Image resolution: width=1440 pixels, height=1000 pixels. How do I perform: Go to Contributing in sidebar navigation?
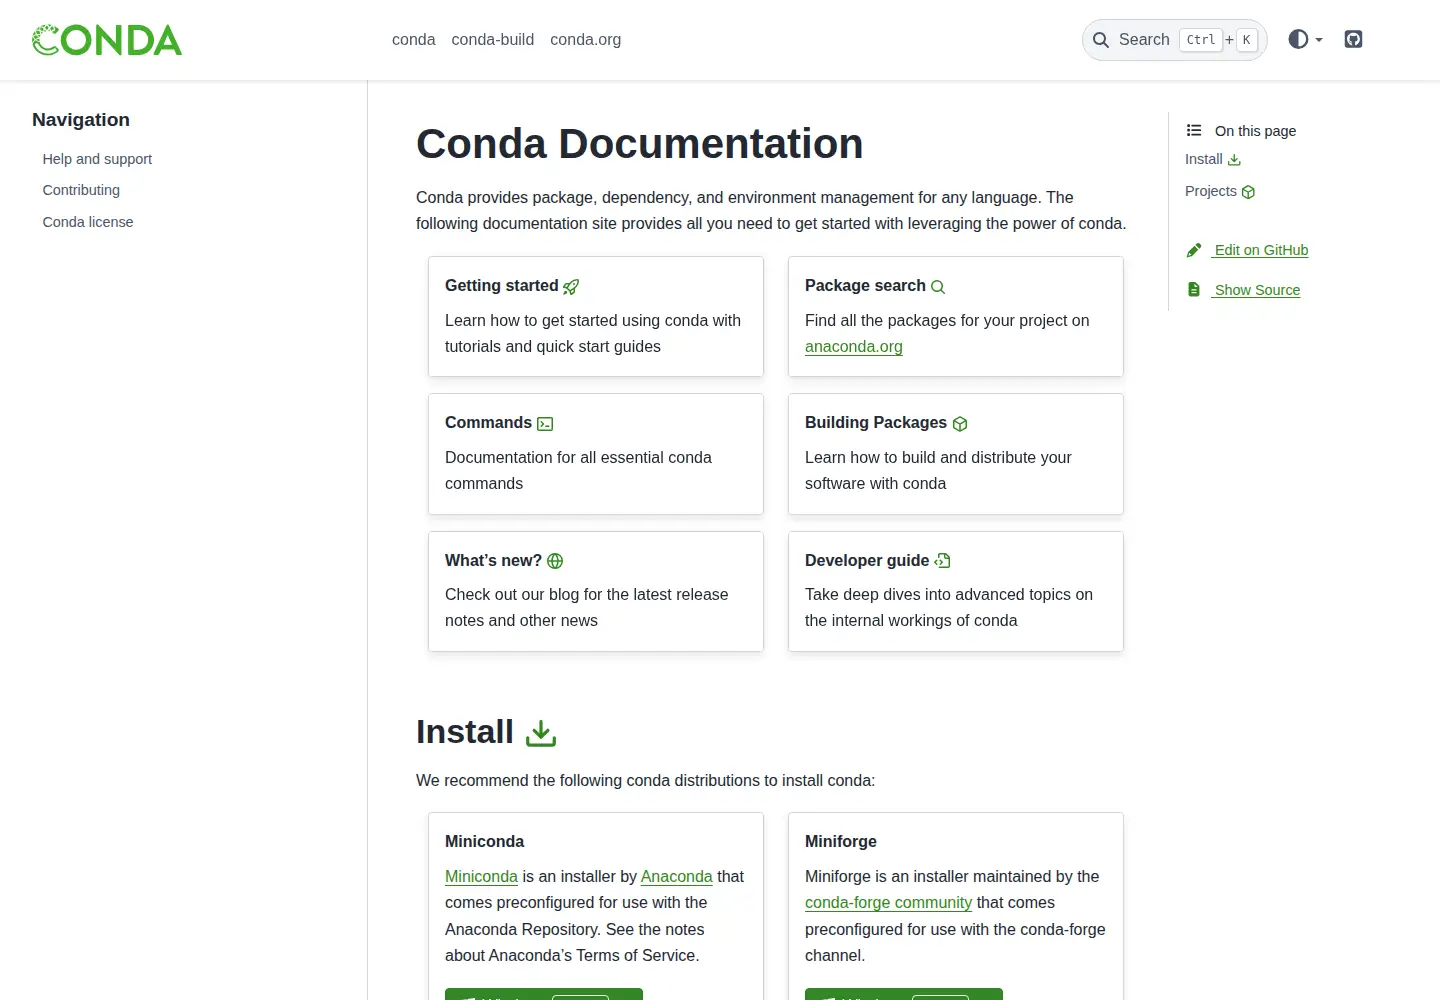pos(81,190)
